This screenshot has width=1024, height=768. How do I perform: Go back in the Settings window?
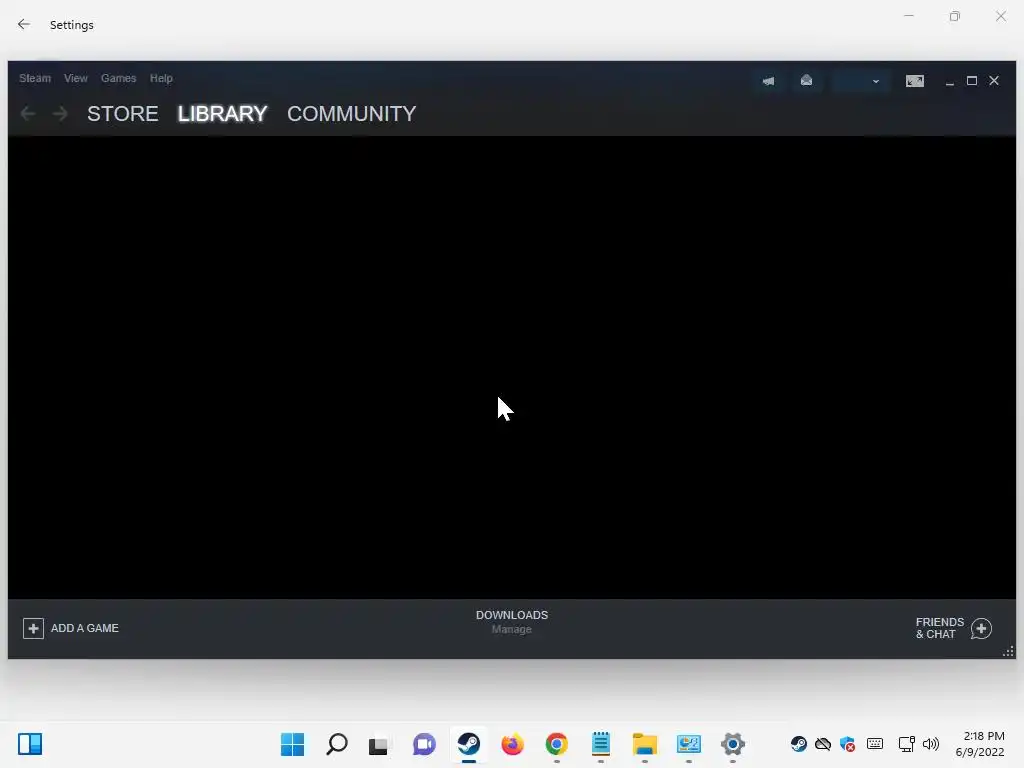(x=24, y=24)
